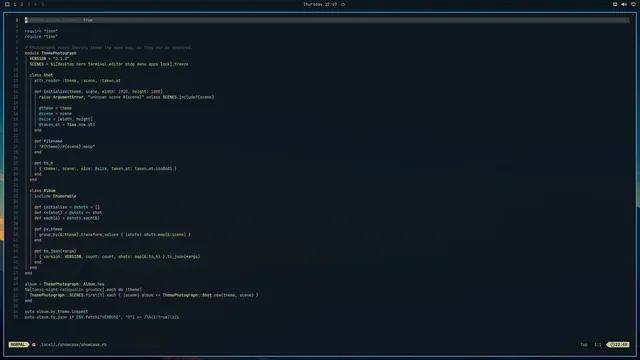Click the '@taken_at = Time.now.utc' line

coord(67,124)
